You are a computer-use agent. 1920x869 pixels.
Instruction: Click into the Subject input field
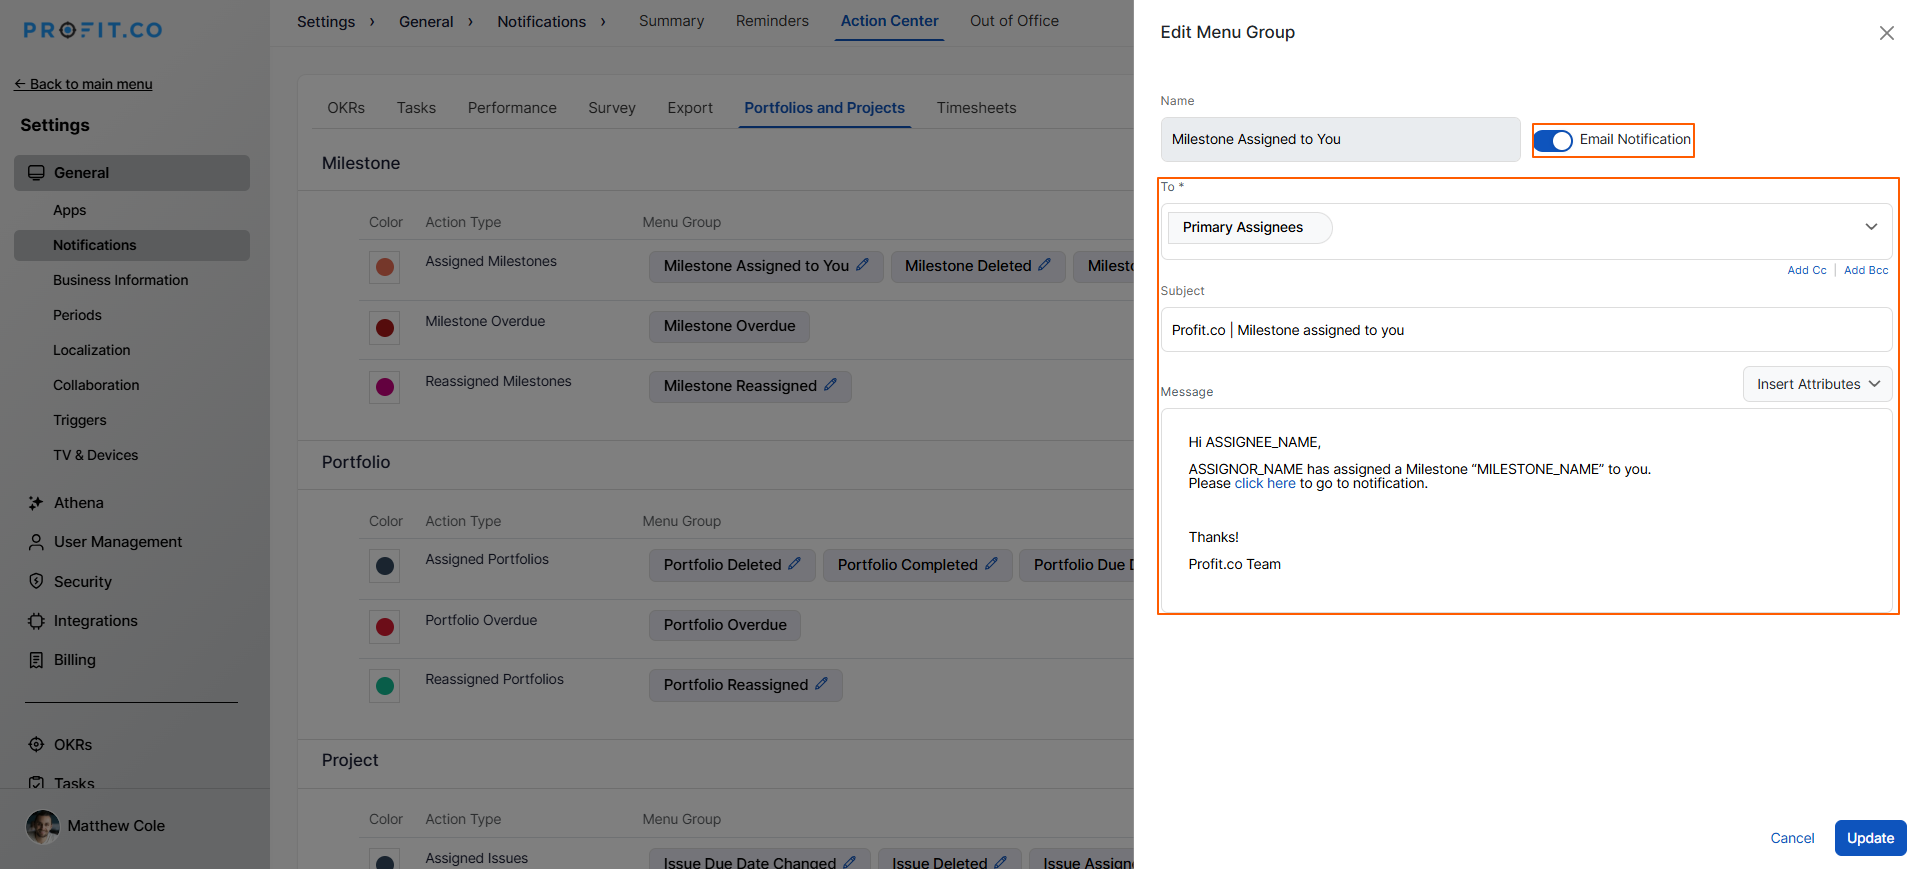[x=1525, y=330]
